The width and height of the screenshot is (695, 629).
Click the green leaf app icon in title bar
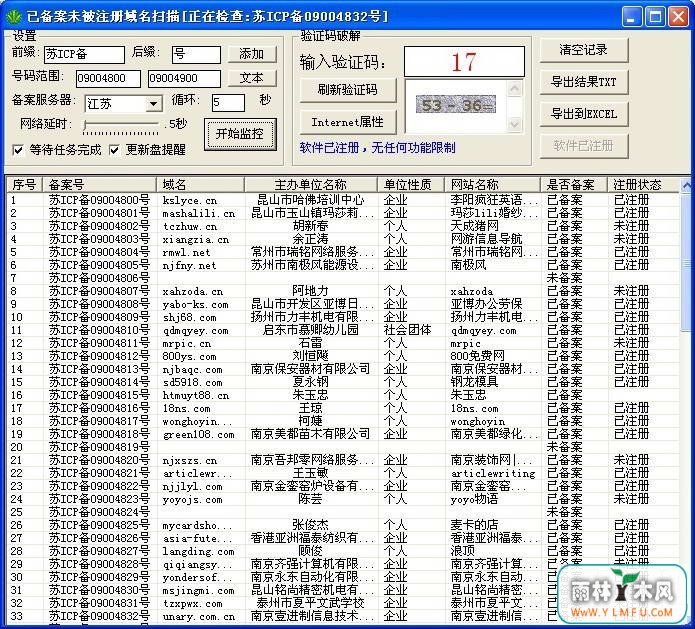point(14,17)
